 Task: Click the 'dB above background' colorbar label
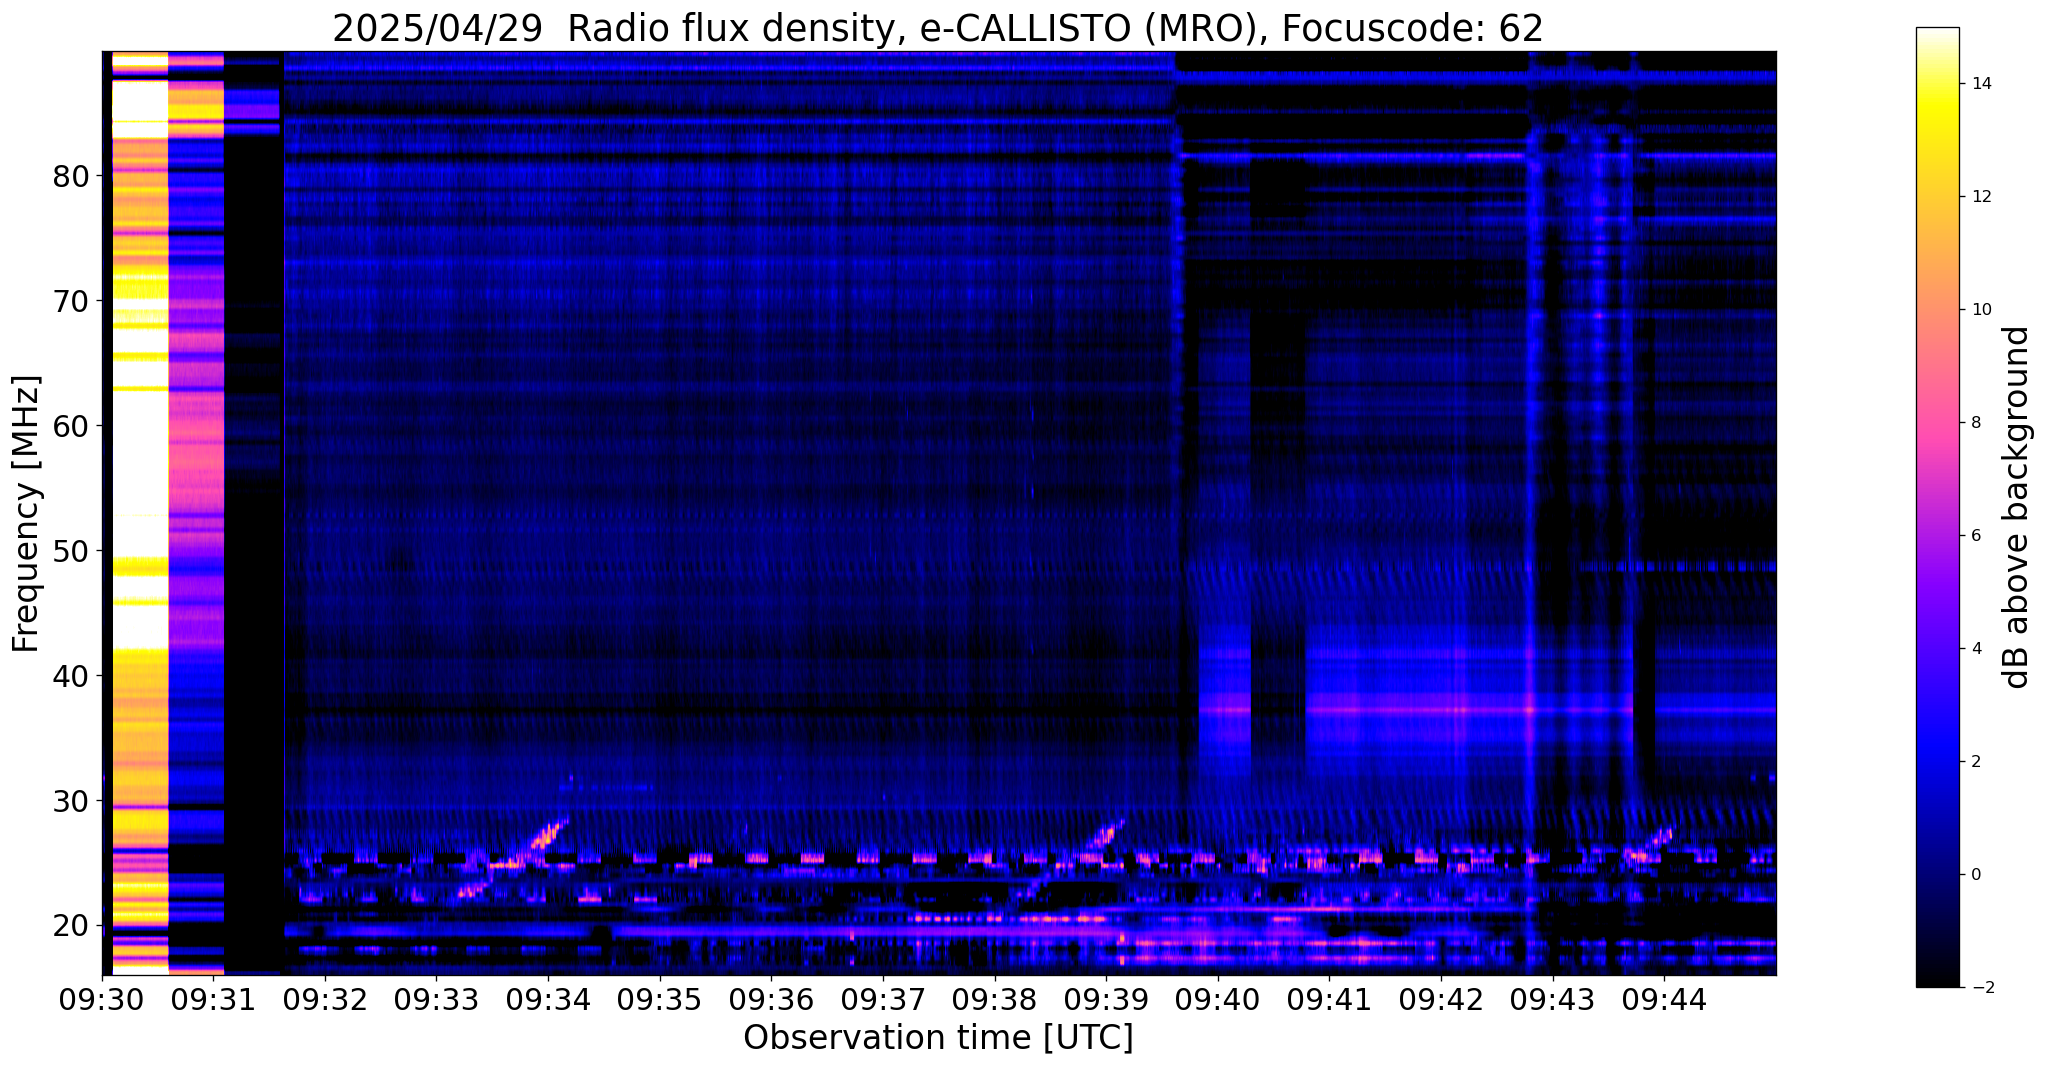pos(2017,507)
